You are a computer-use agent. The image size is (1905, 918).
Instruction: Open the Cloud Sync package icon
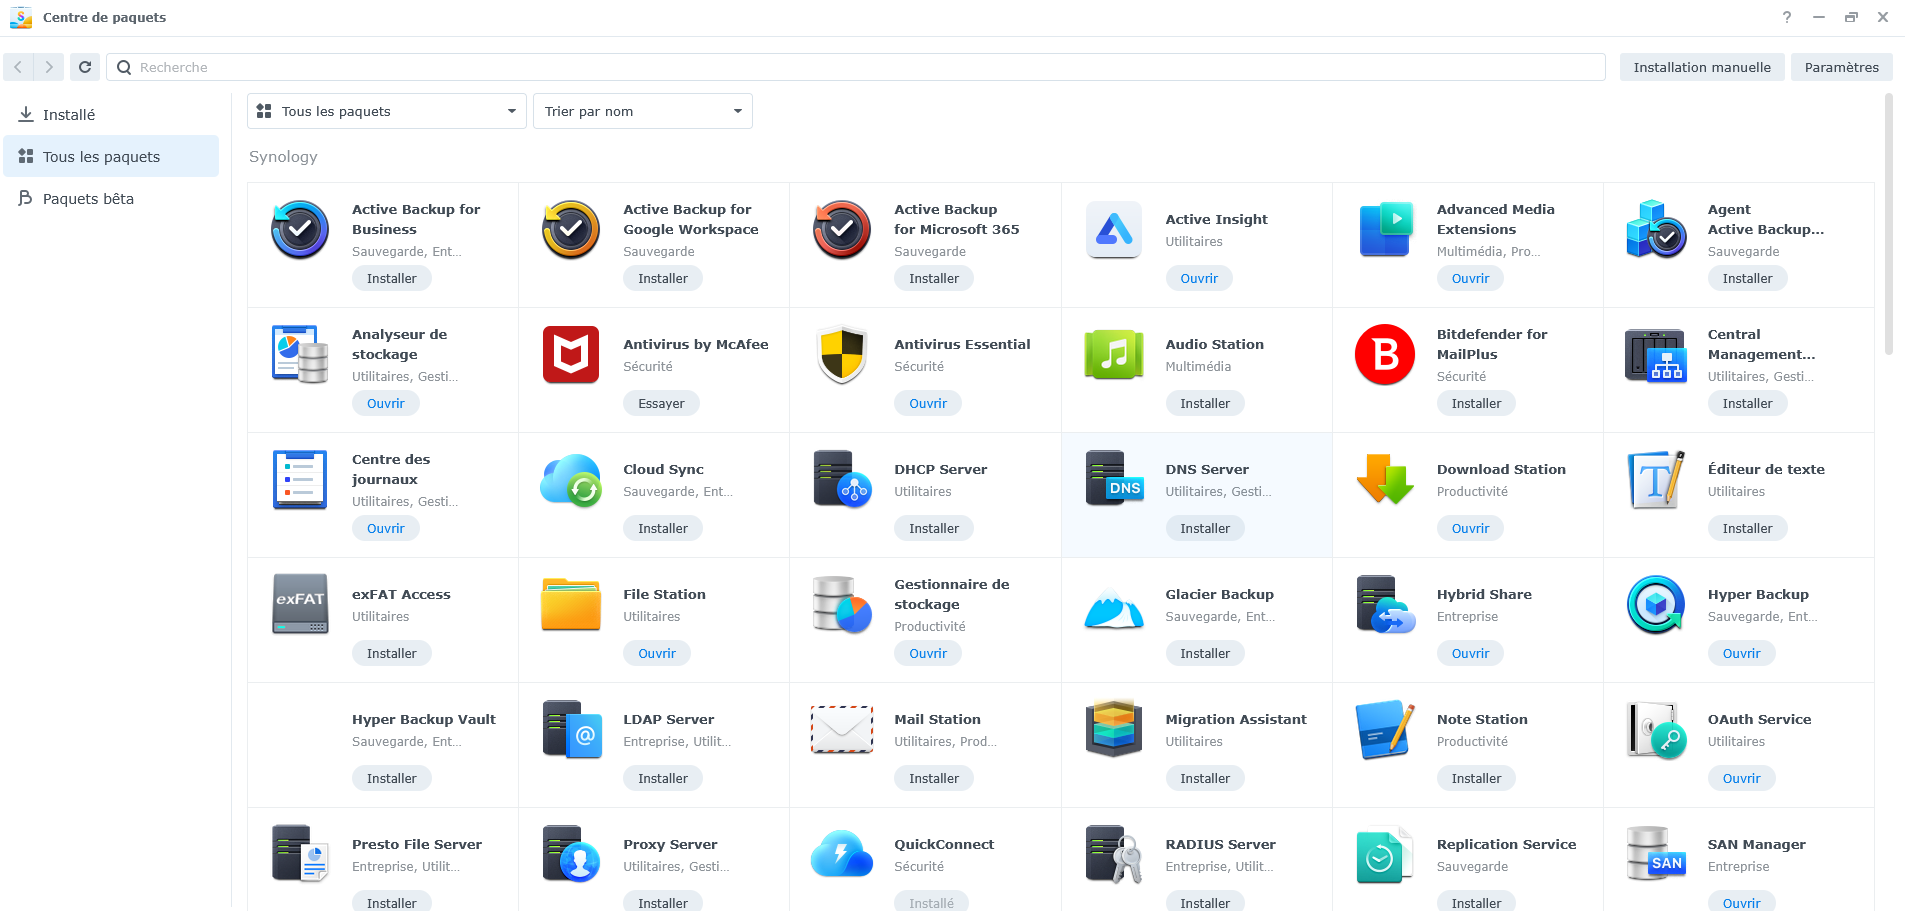(570, 480)
